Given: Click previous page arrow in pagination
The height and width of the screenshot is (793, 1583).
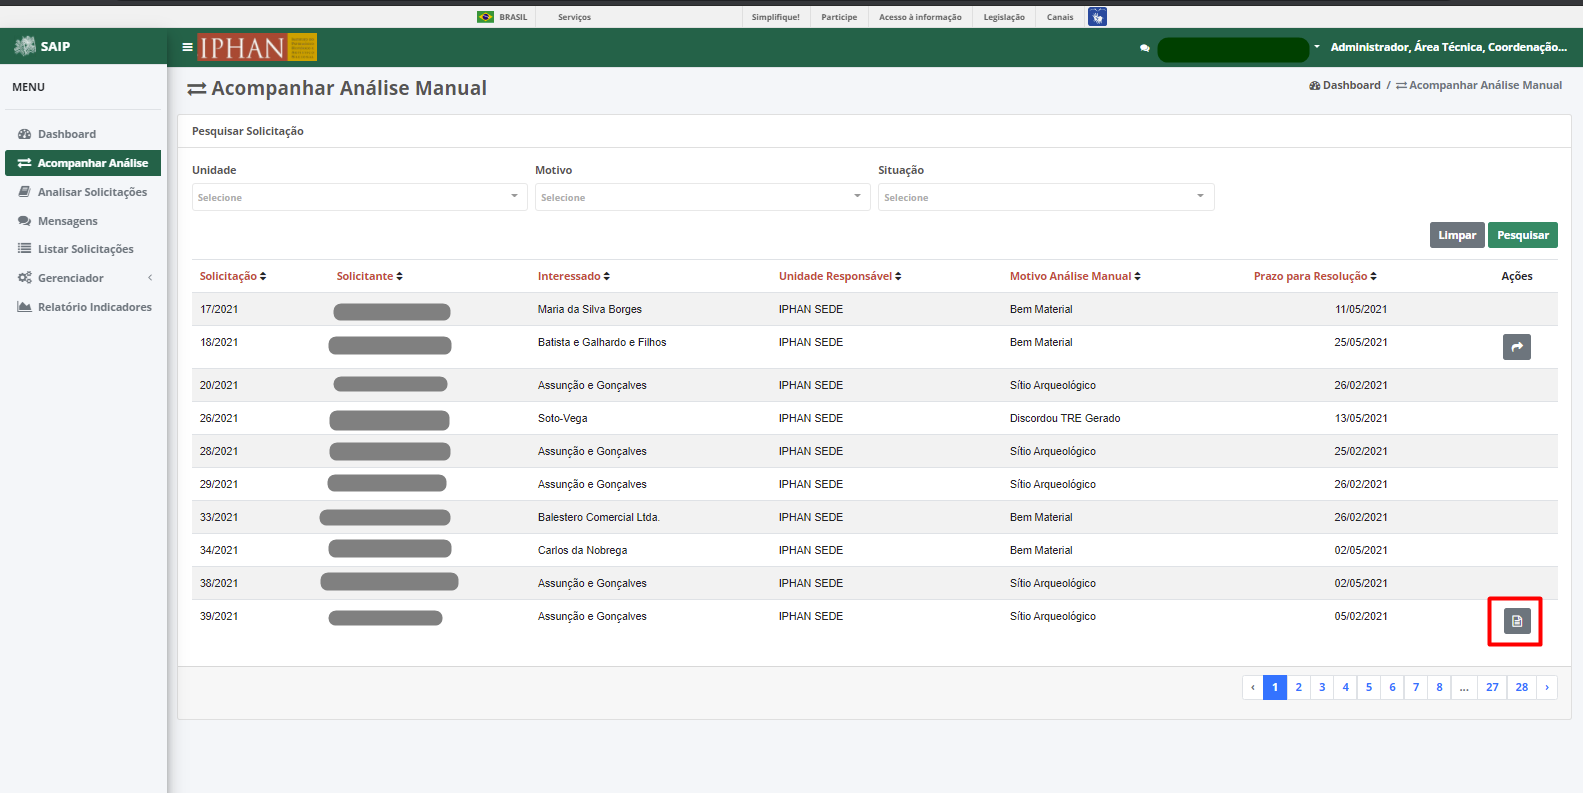Looking at the screenshot, I should [x=1253, y=687].
